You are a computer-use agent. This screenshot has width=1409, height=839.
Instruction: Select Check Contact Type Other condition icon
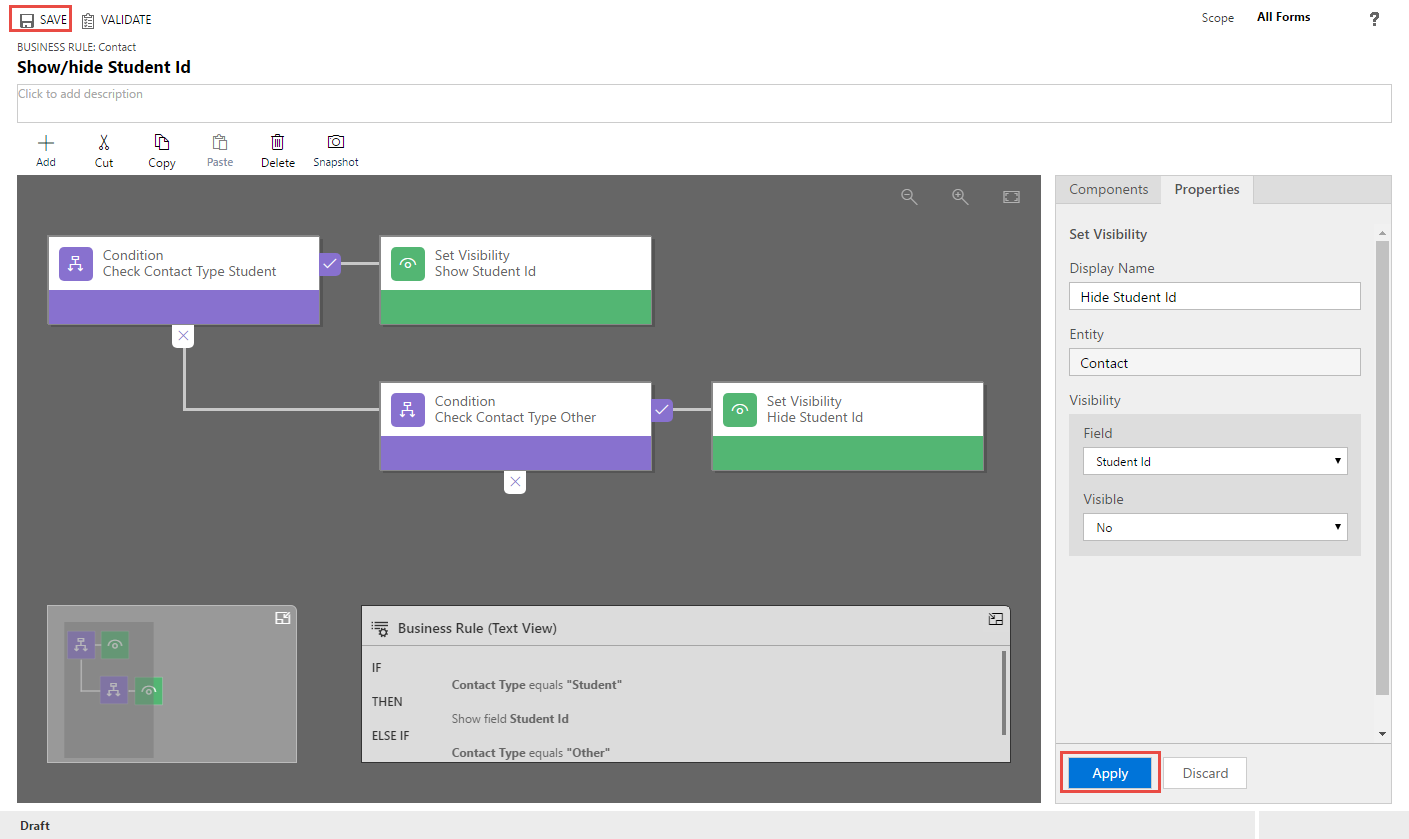pyautogui.click(x=408, y=410)
